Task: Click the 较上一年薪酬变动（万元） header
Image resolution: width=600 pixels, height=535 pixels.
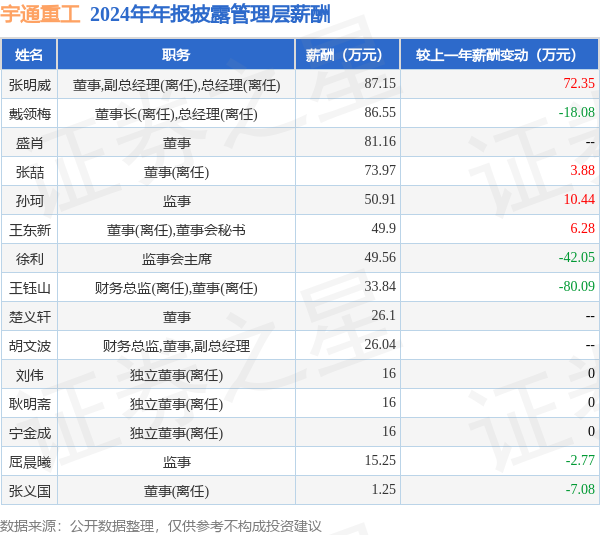Action: pyautogui.click(x=499, y=55)
